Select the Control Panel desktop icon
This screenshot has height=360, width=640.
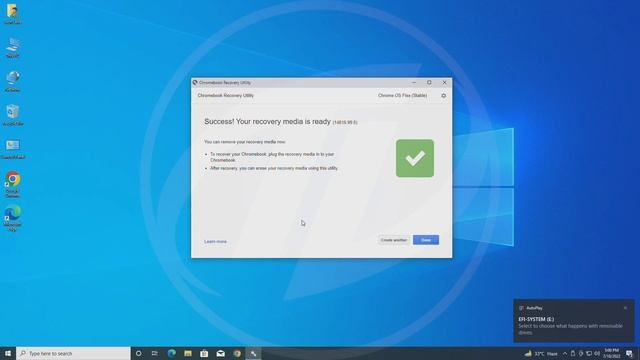pyautogui.click(x=13, y=149)
